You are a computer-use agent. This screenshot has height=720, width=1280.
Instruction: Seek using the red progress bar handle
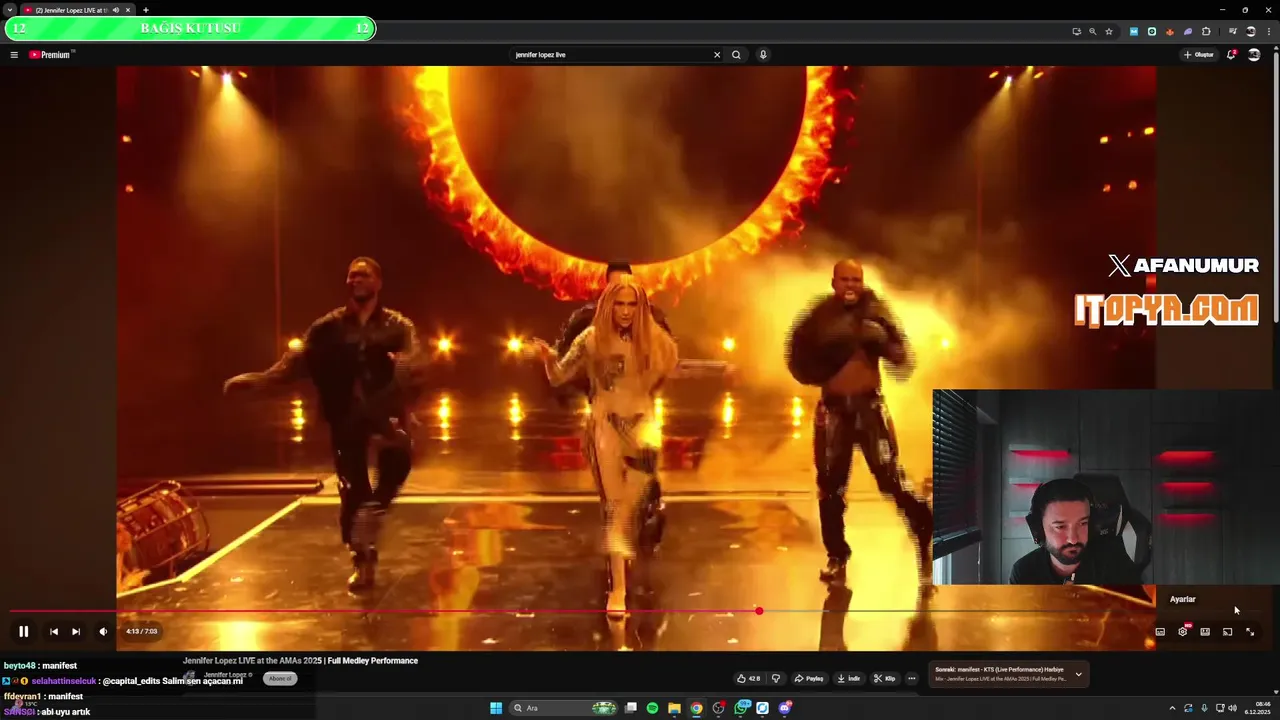click(x=759, y=610)
